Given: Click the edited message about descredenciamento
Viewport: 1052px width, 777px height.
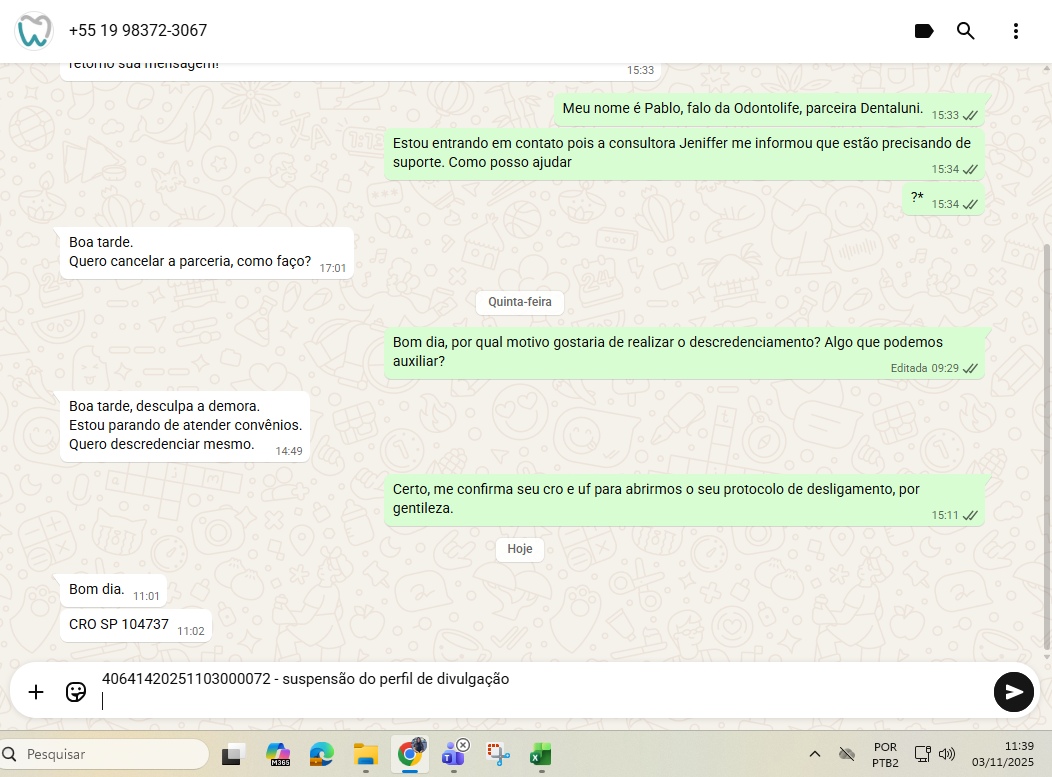Looking at the screenshot, I should coord(684,353).
